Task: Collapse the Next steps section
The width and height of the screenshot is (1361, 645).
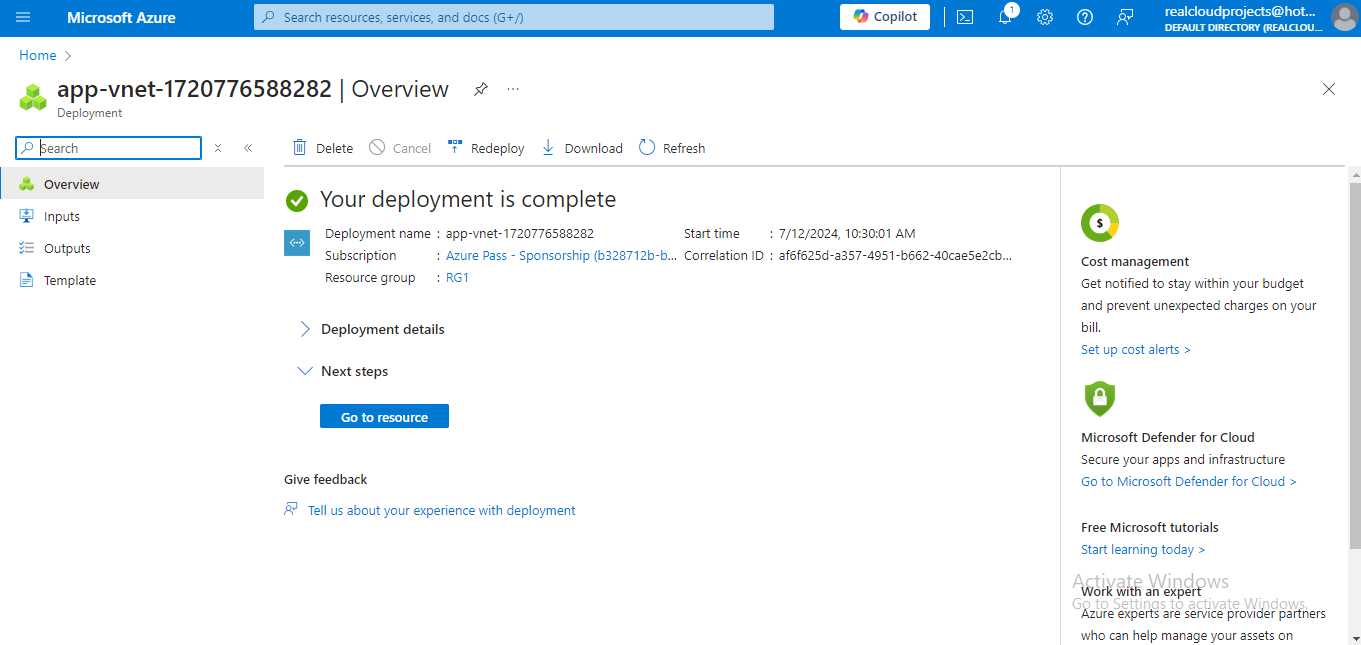Action: click(x=305, y=371)
